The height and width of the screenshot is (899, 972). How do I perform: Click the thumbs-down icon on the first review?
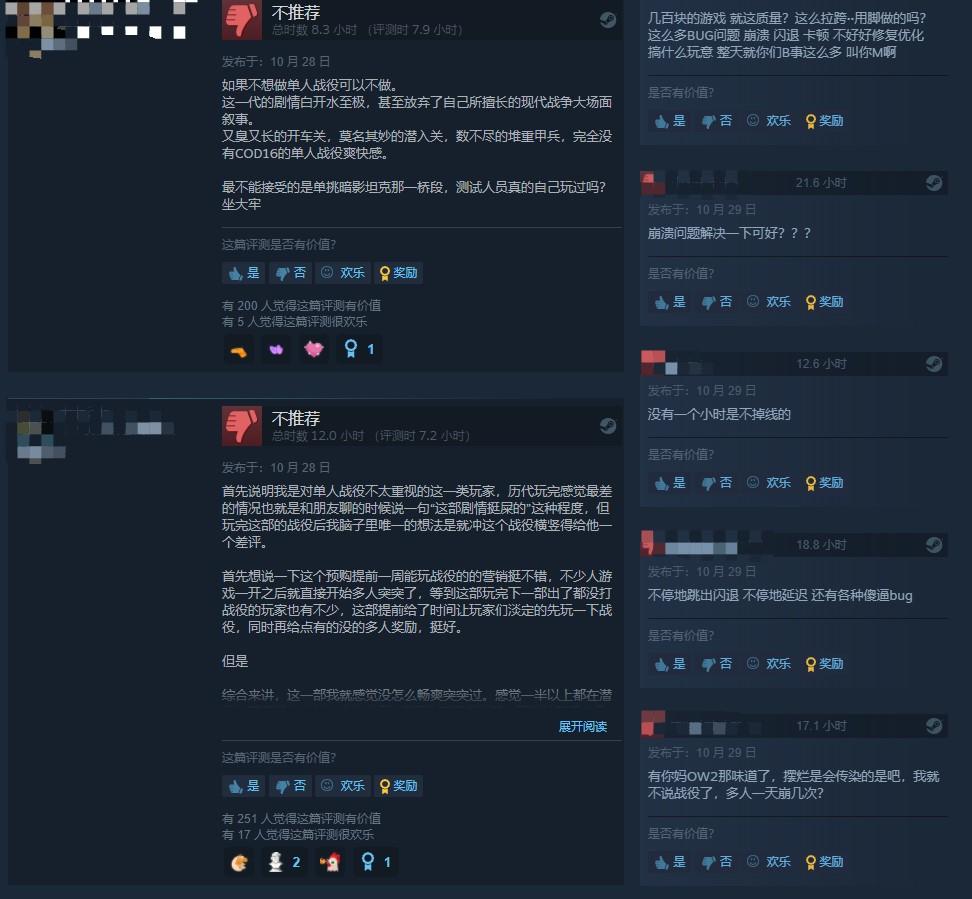click(241, 19)
